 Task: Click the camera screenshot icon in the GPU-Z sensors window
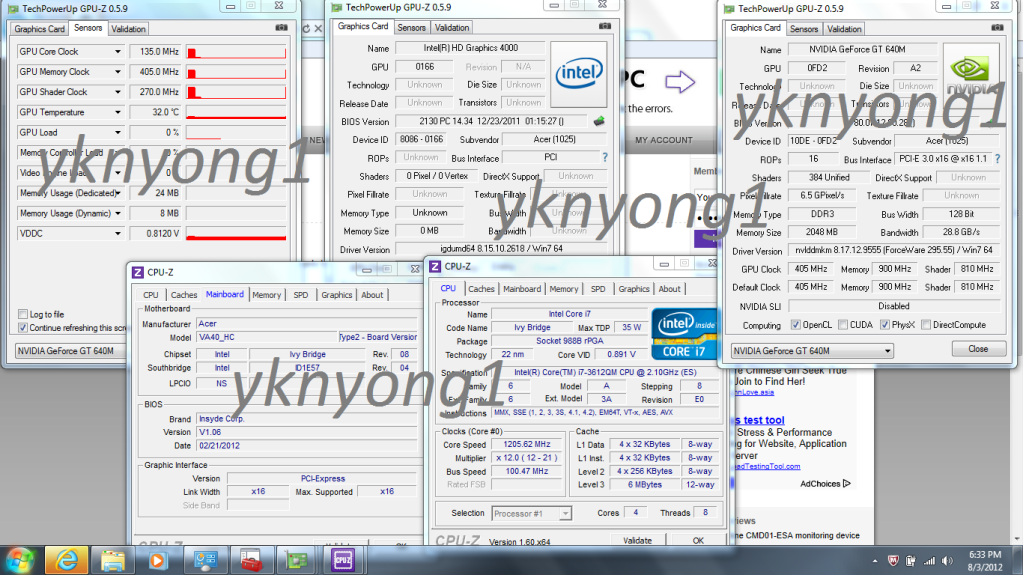point(281,28)
